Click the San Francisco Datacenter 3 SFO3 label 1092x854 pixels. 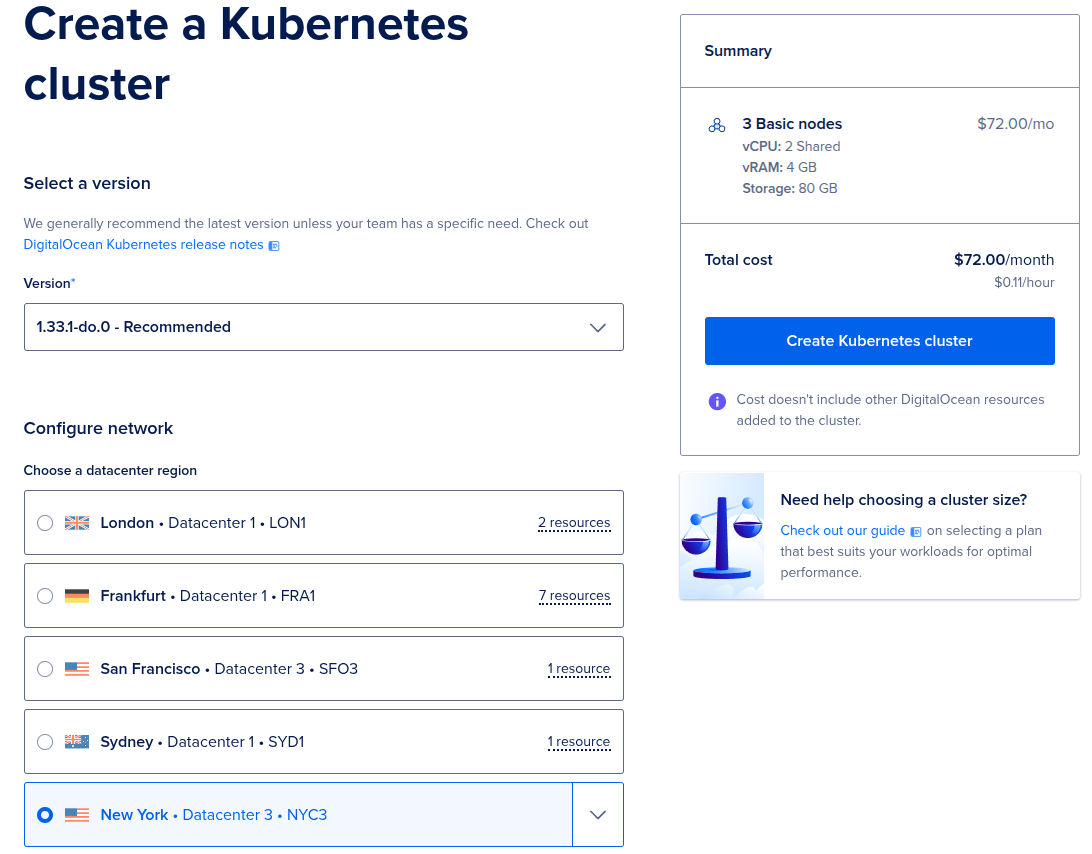pos(229,669)
